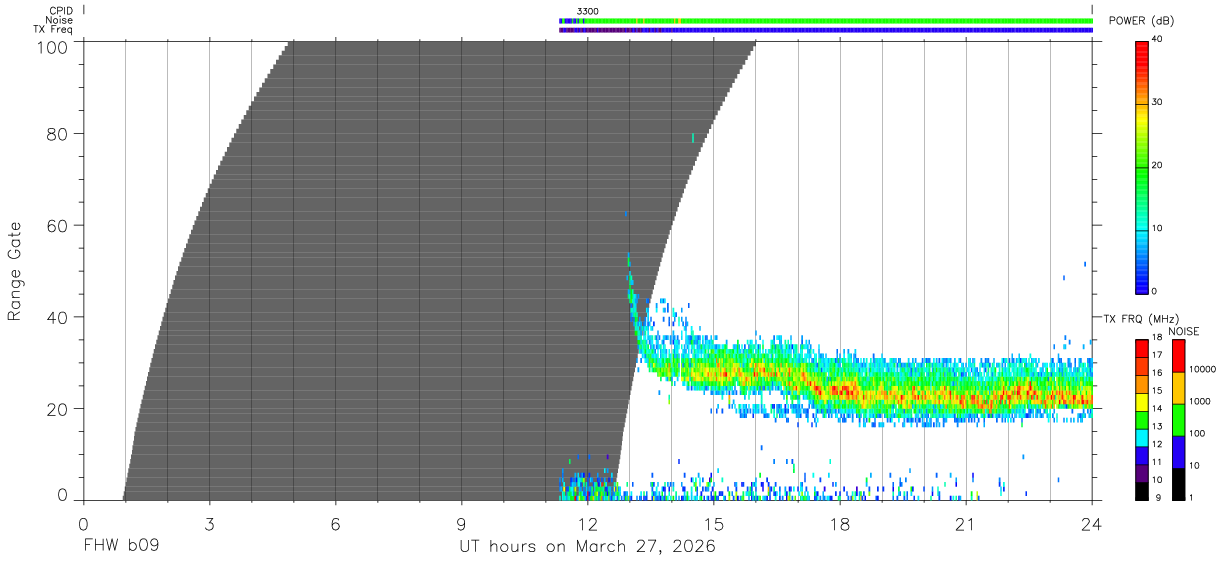This screenshot has height=567, width=1228.
Task: Click the UT hour tick label '24'
Action: coord(1092,524)
